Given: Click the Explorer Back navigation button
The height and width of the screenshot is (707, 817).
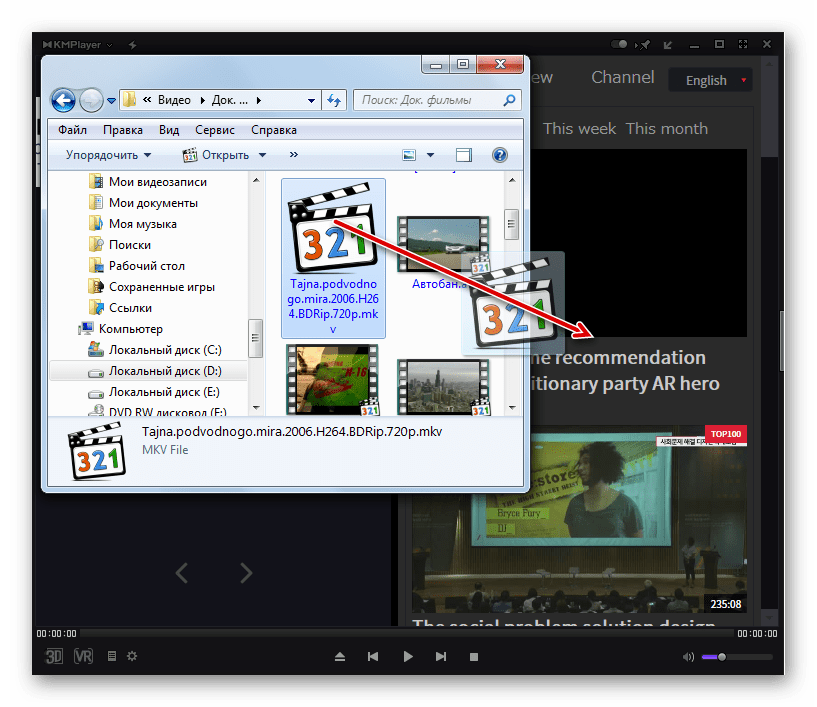Looking at the screenshot, I should 64,100.
